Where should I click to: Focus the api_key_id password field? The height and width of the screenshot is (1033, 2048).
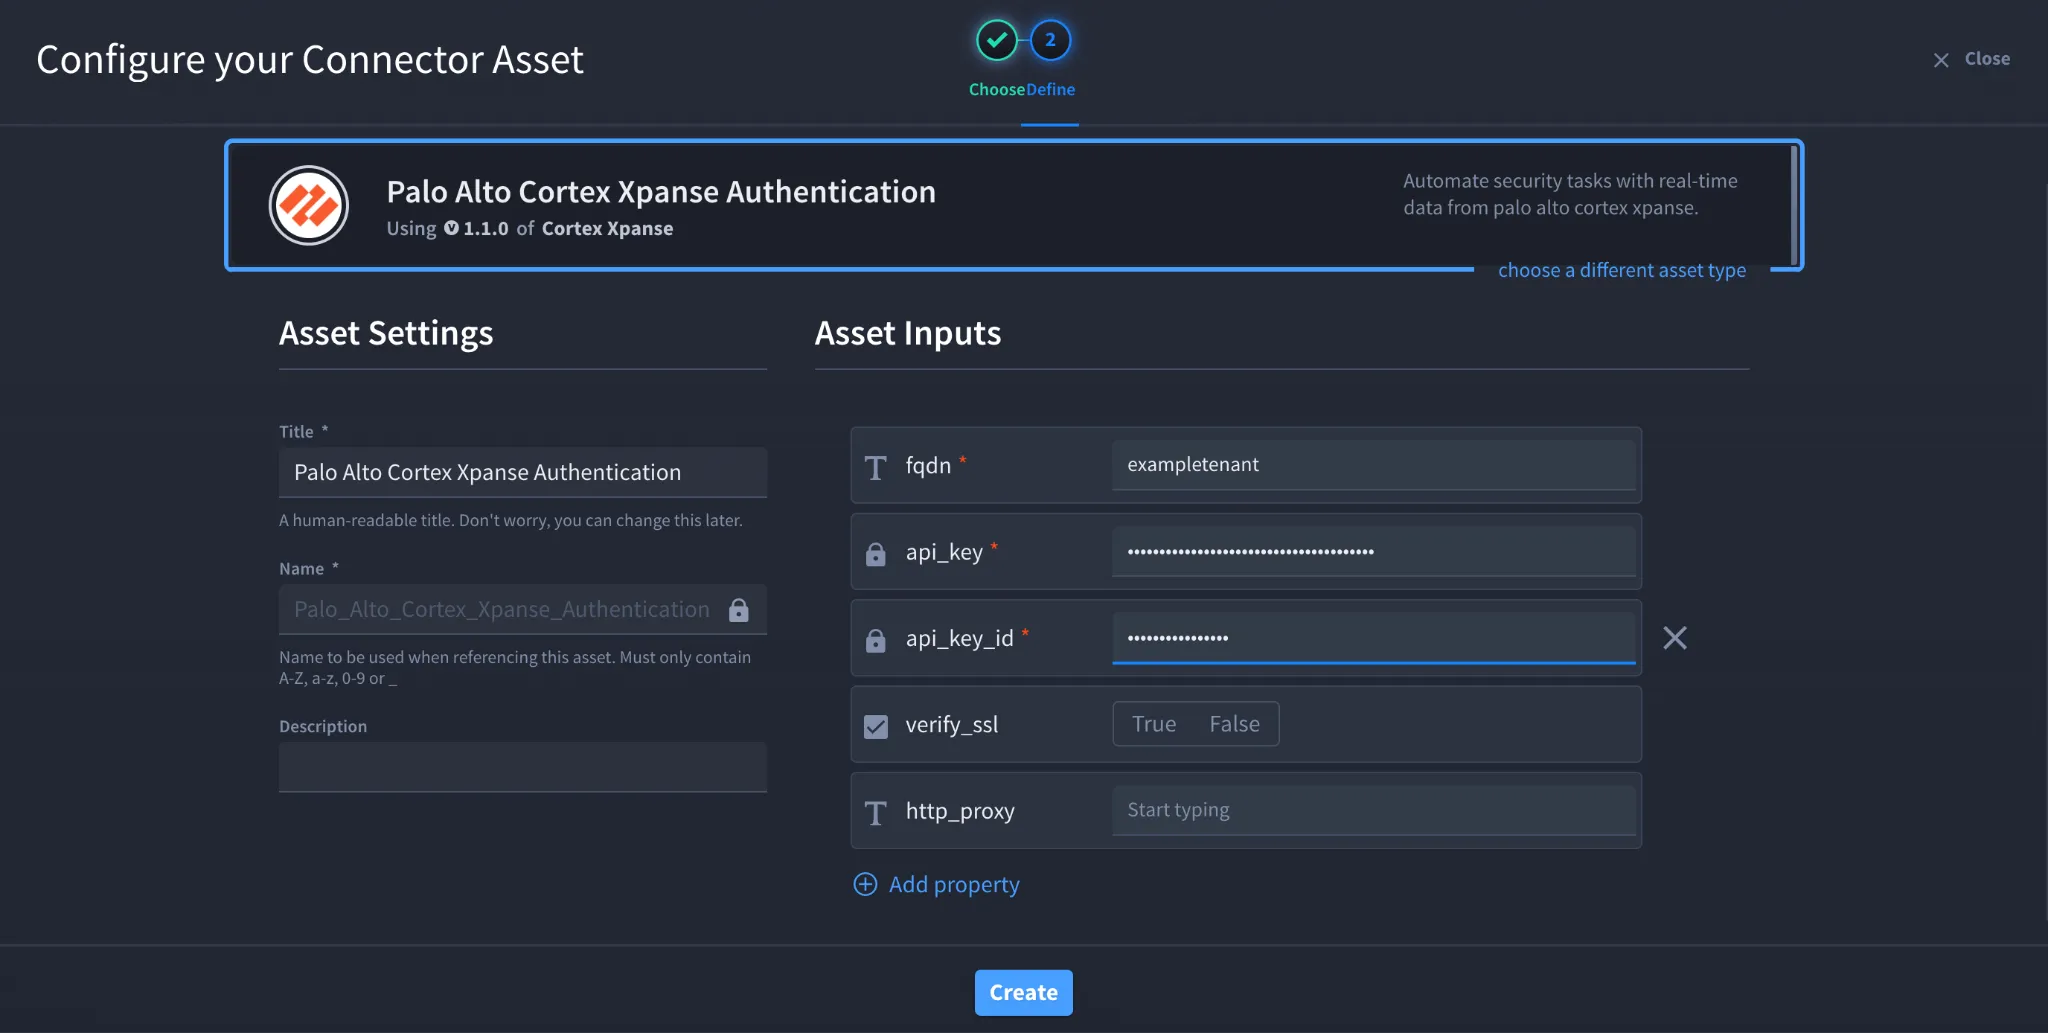click(x=1374, y=638)
